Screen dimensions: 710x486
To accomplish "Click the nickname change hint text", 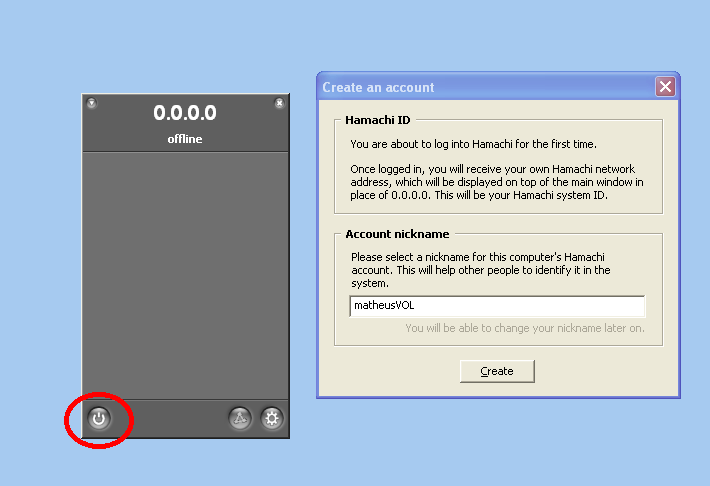I will (x=525, y=328).
